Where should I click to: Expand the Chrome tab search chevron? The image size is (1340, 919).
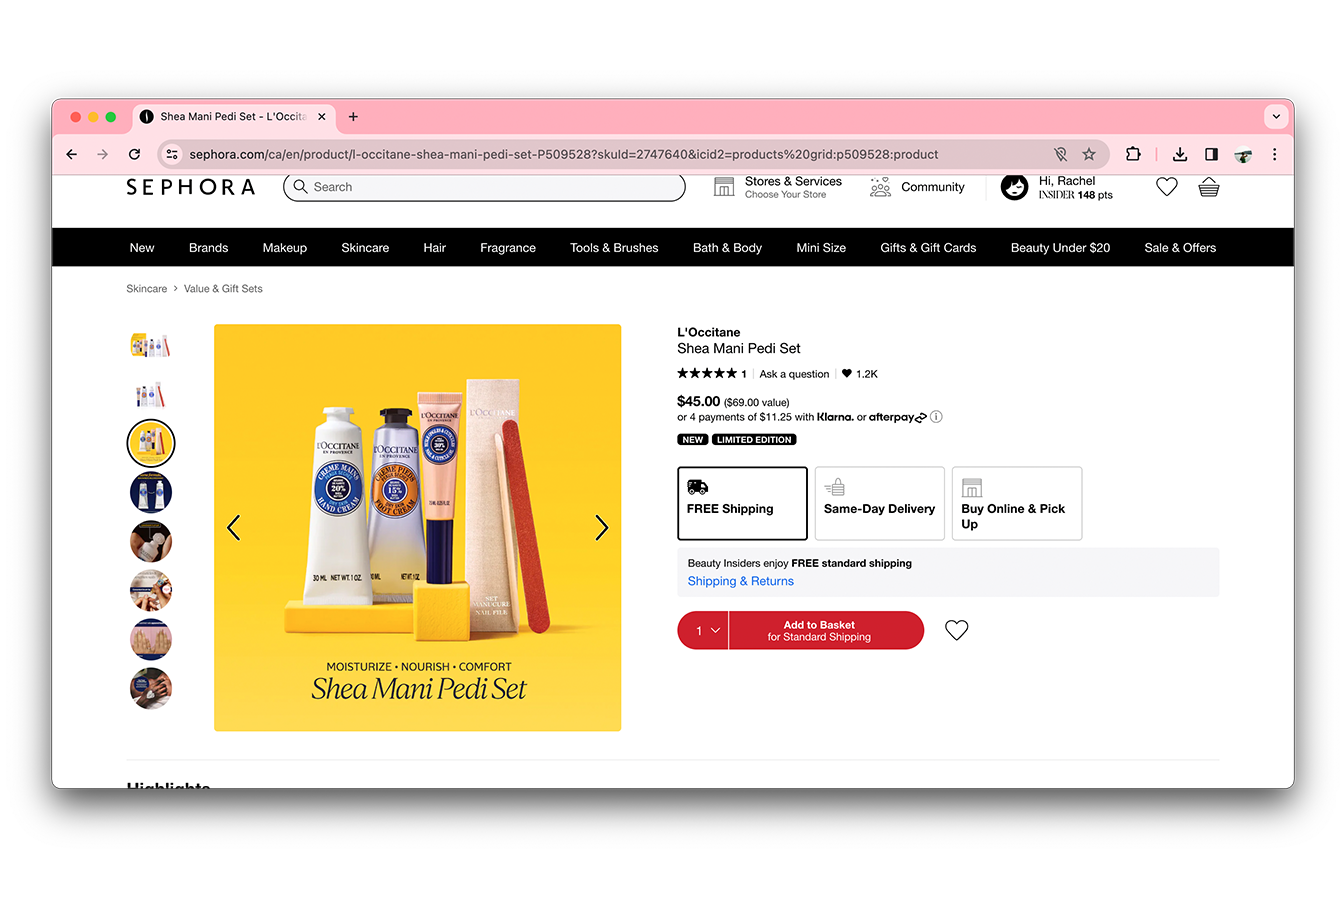click(1276, 117)
